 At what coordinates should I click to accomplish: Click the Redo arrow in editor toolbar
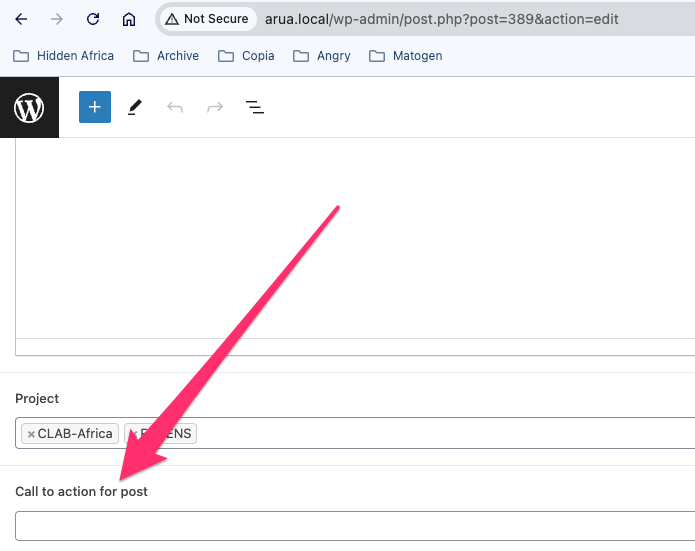pos(215,107)
